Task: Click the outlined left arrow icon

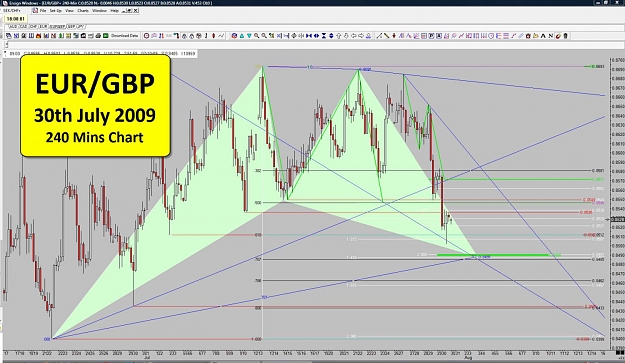Action: (353, 36)
